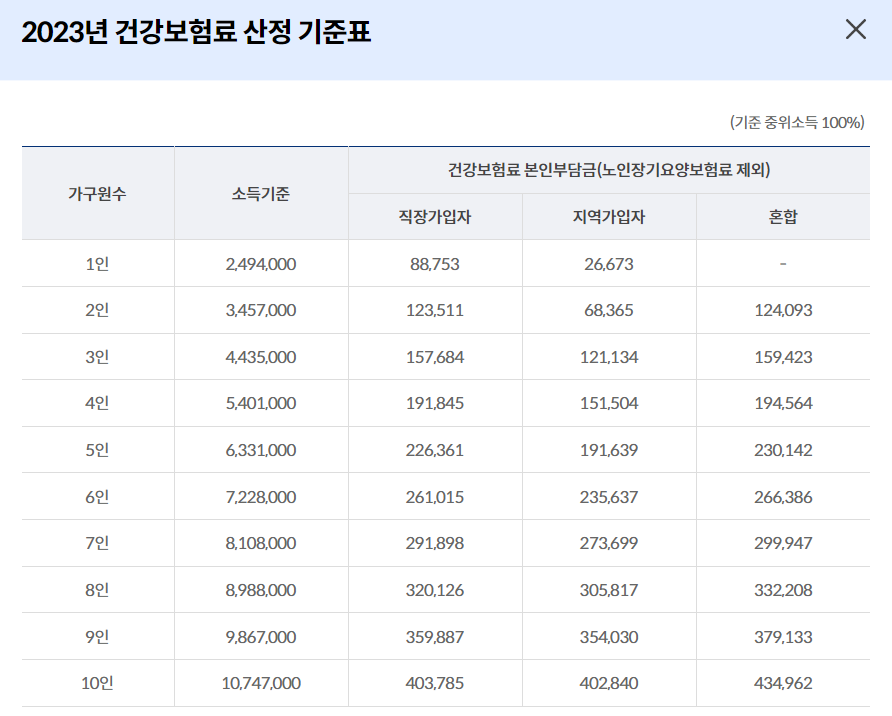
Task: Click the 68,365 cell
Action: click(609, 311)
